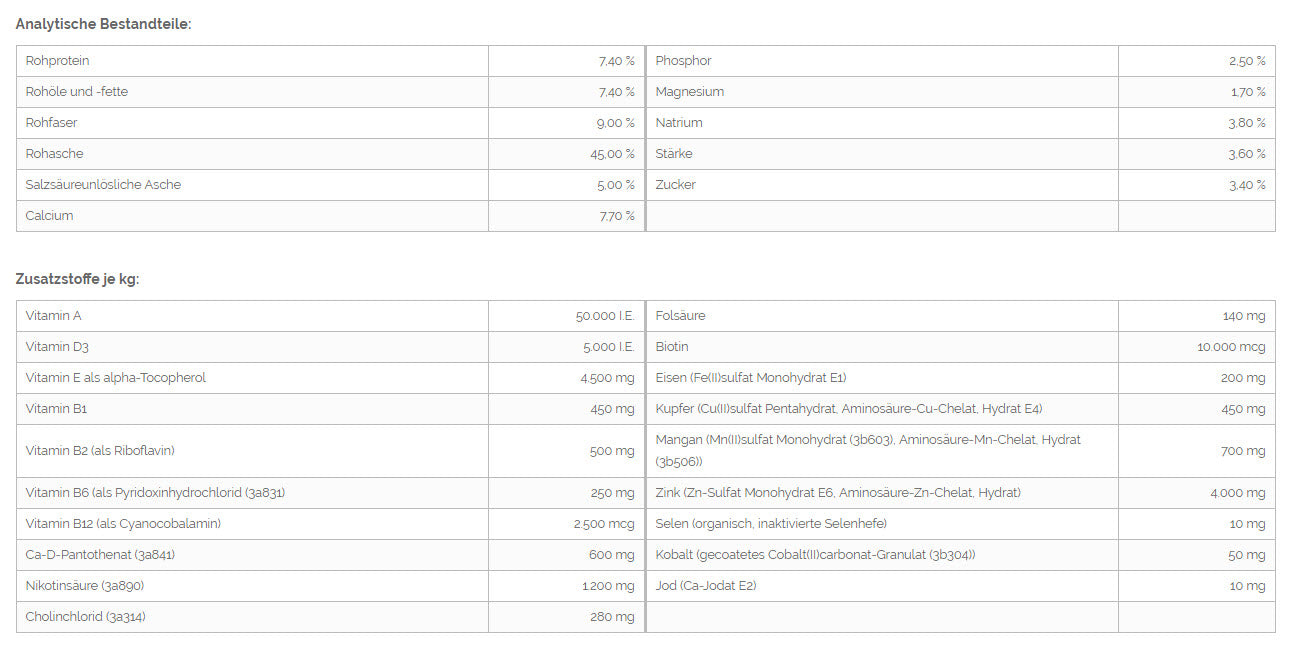Click the Mangan ingredient description cell

[882, 451]
